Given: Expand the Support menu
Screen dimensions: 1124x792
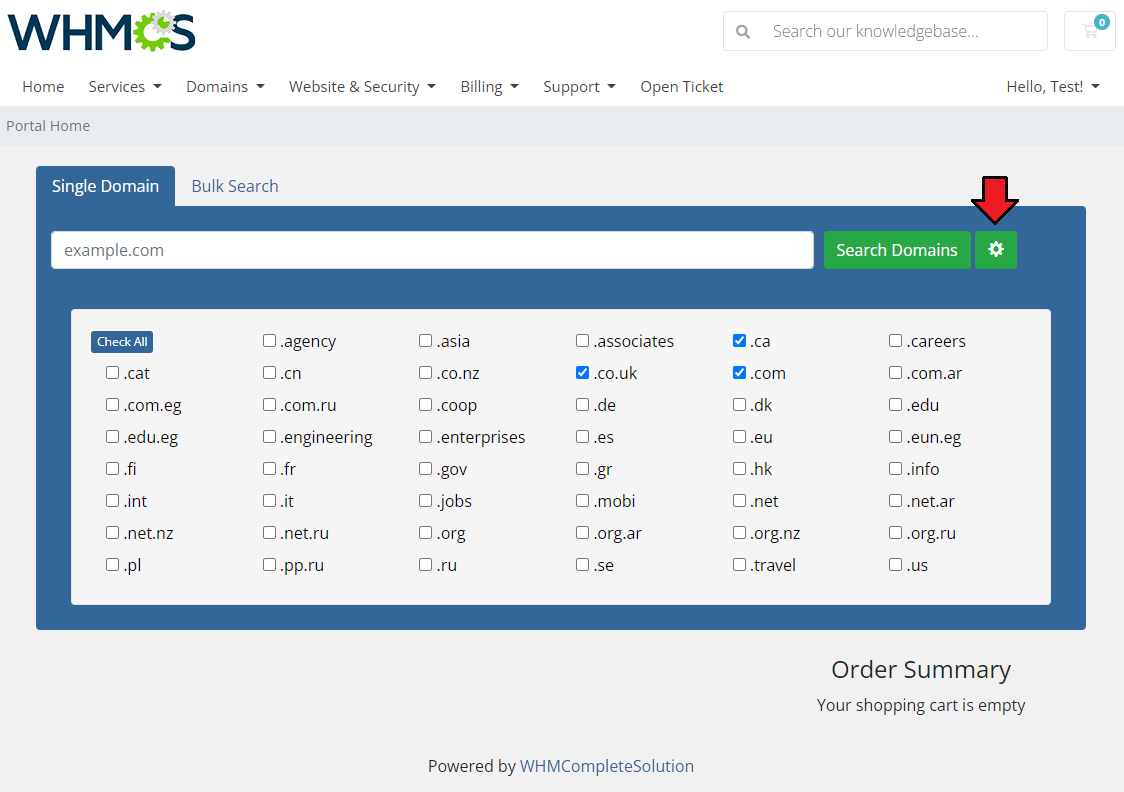Looking at the screenshot, I should (579, 87).
